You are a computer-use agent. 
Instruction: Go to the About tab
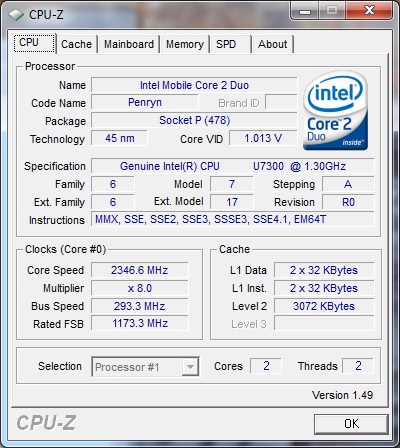[x=272, y=44]
